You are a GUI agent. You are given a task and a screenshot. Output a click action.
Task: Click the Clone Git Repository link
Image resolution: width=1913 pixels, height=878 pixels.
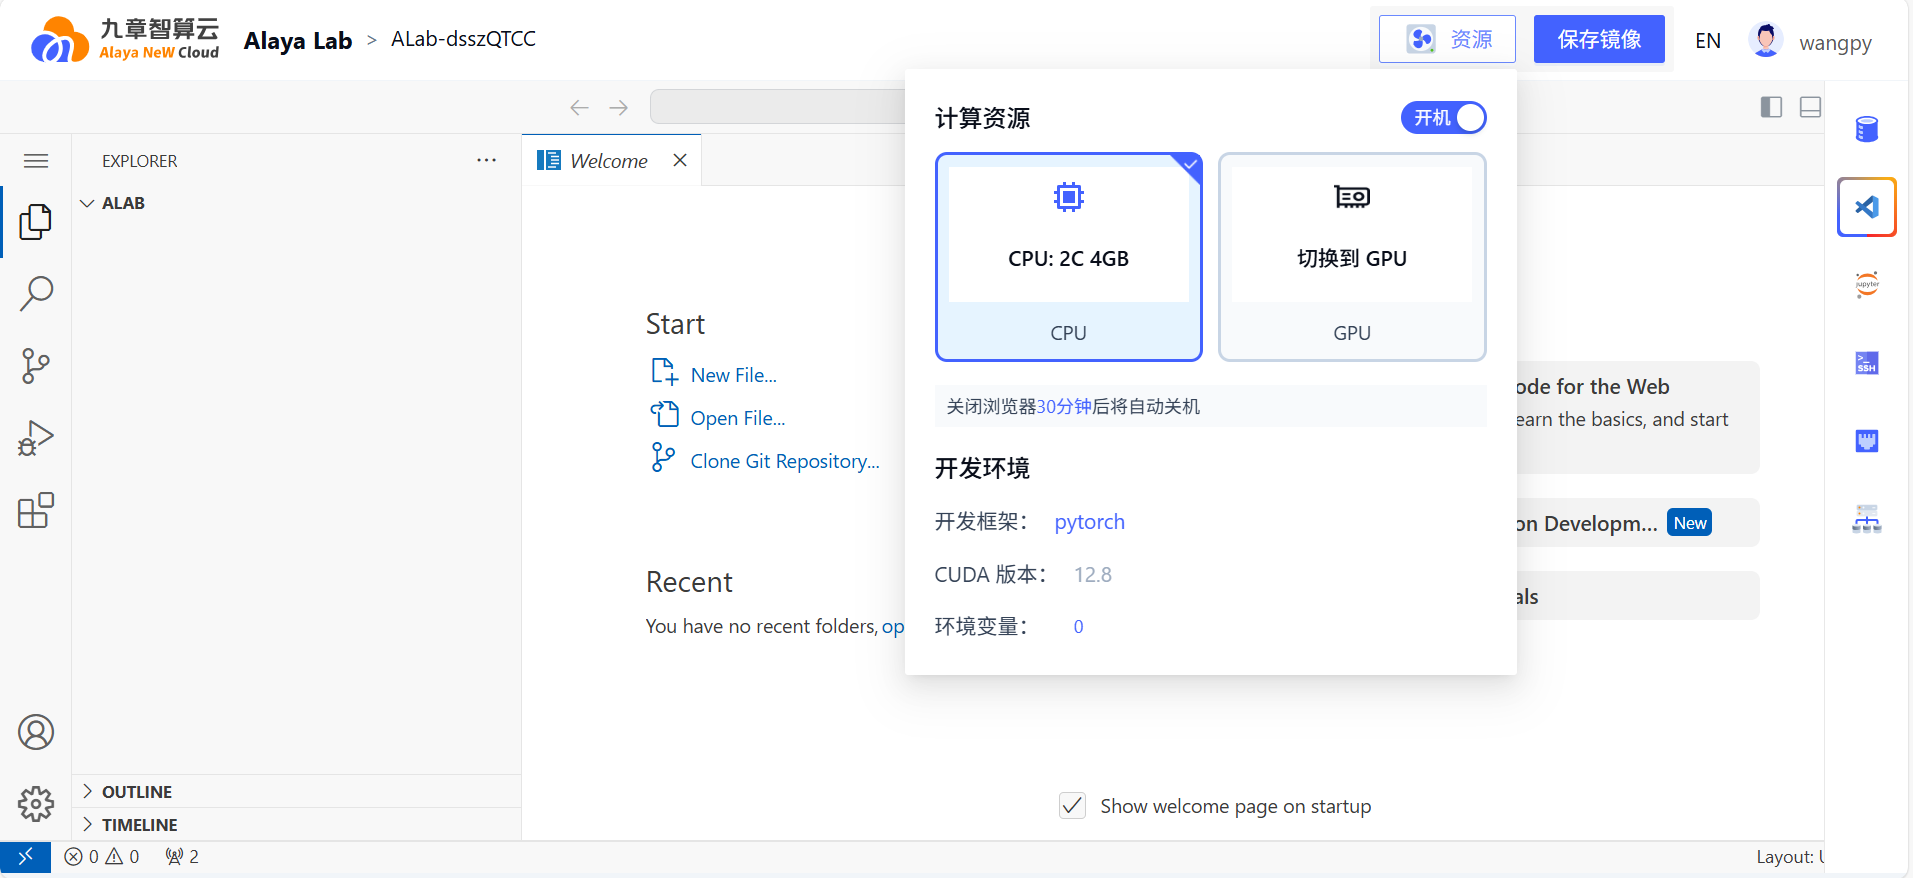click(784, 461)
